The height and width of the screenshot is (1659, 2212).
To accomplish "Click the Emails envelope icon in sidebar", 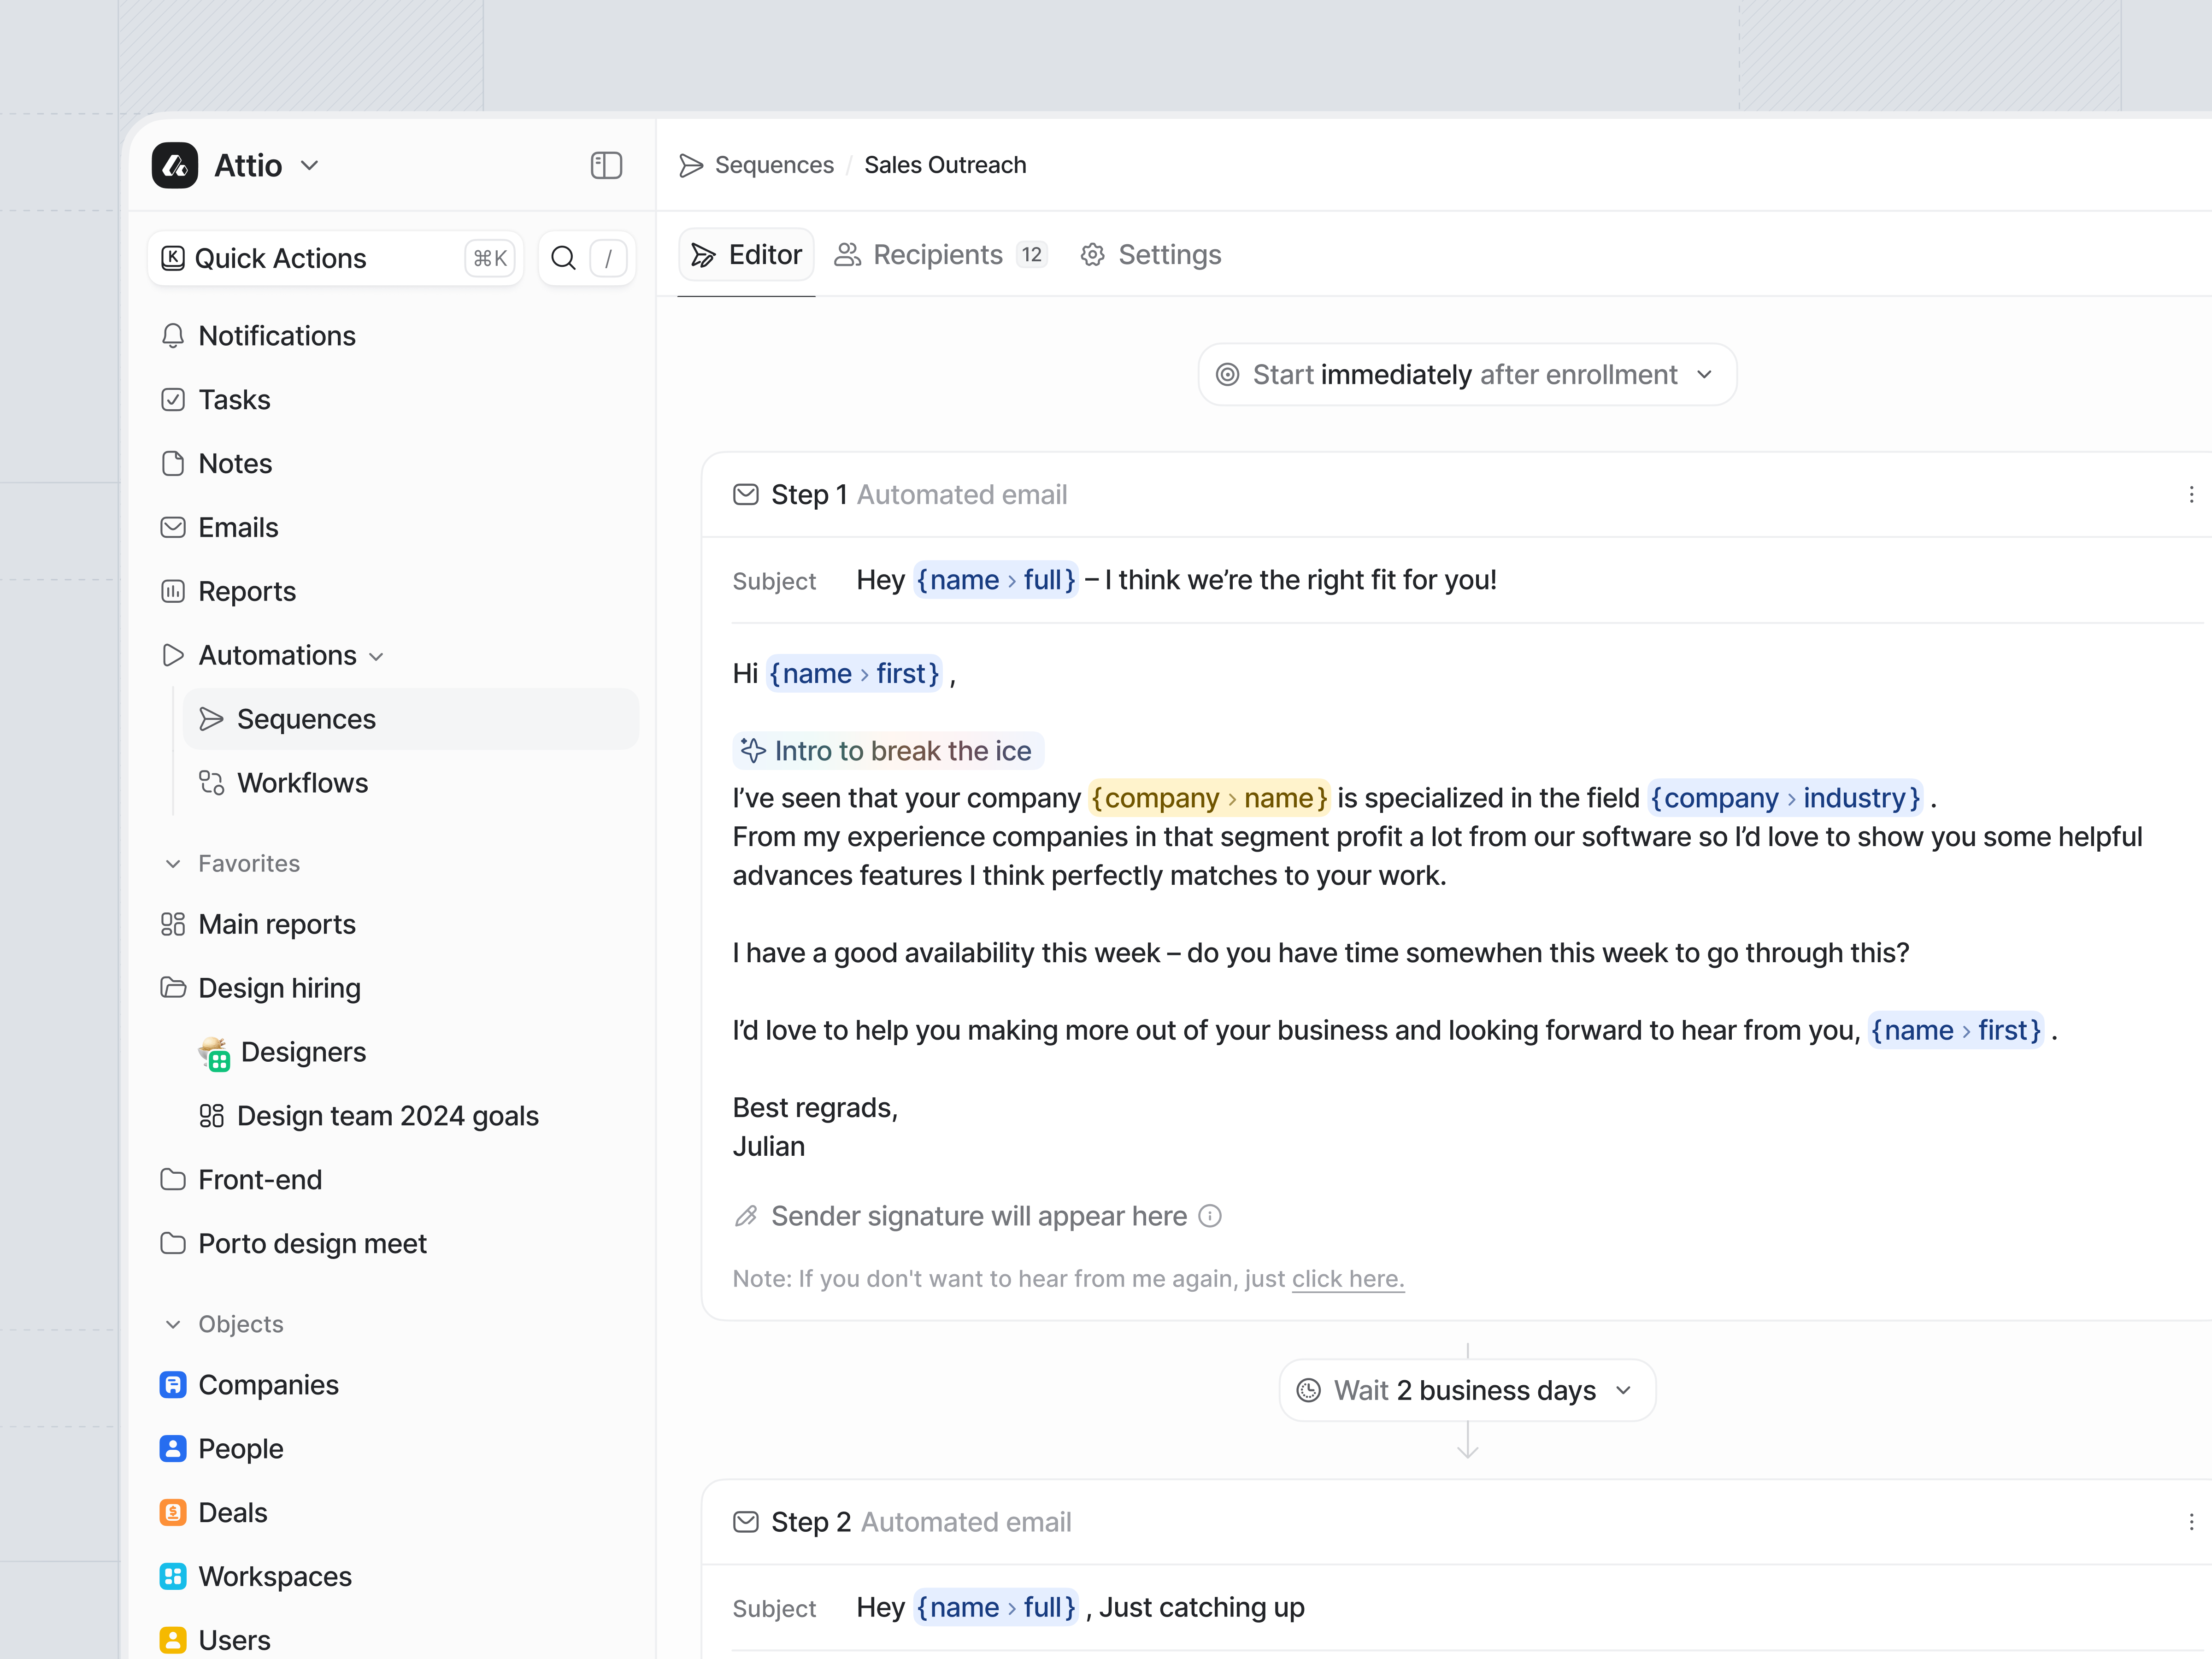I will pos(173,528).
